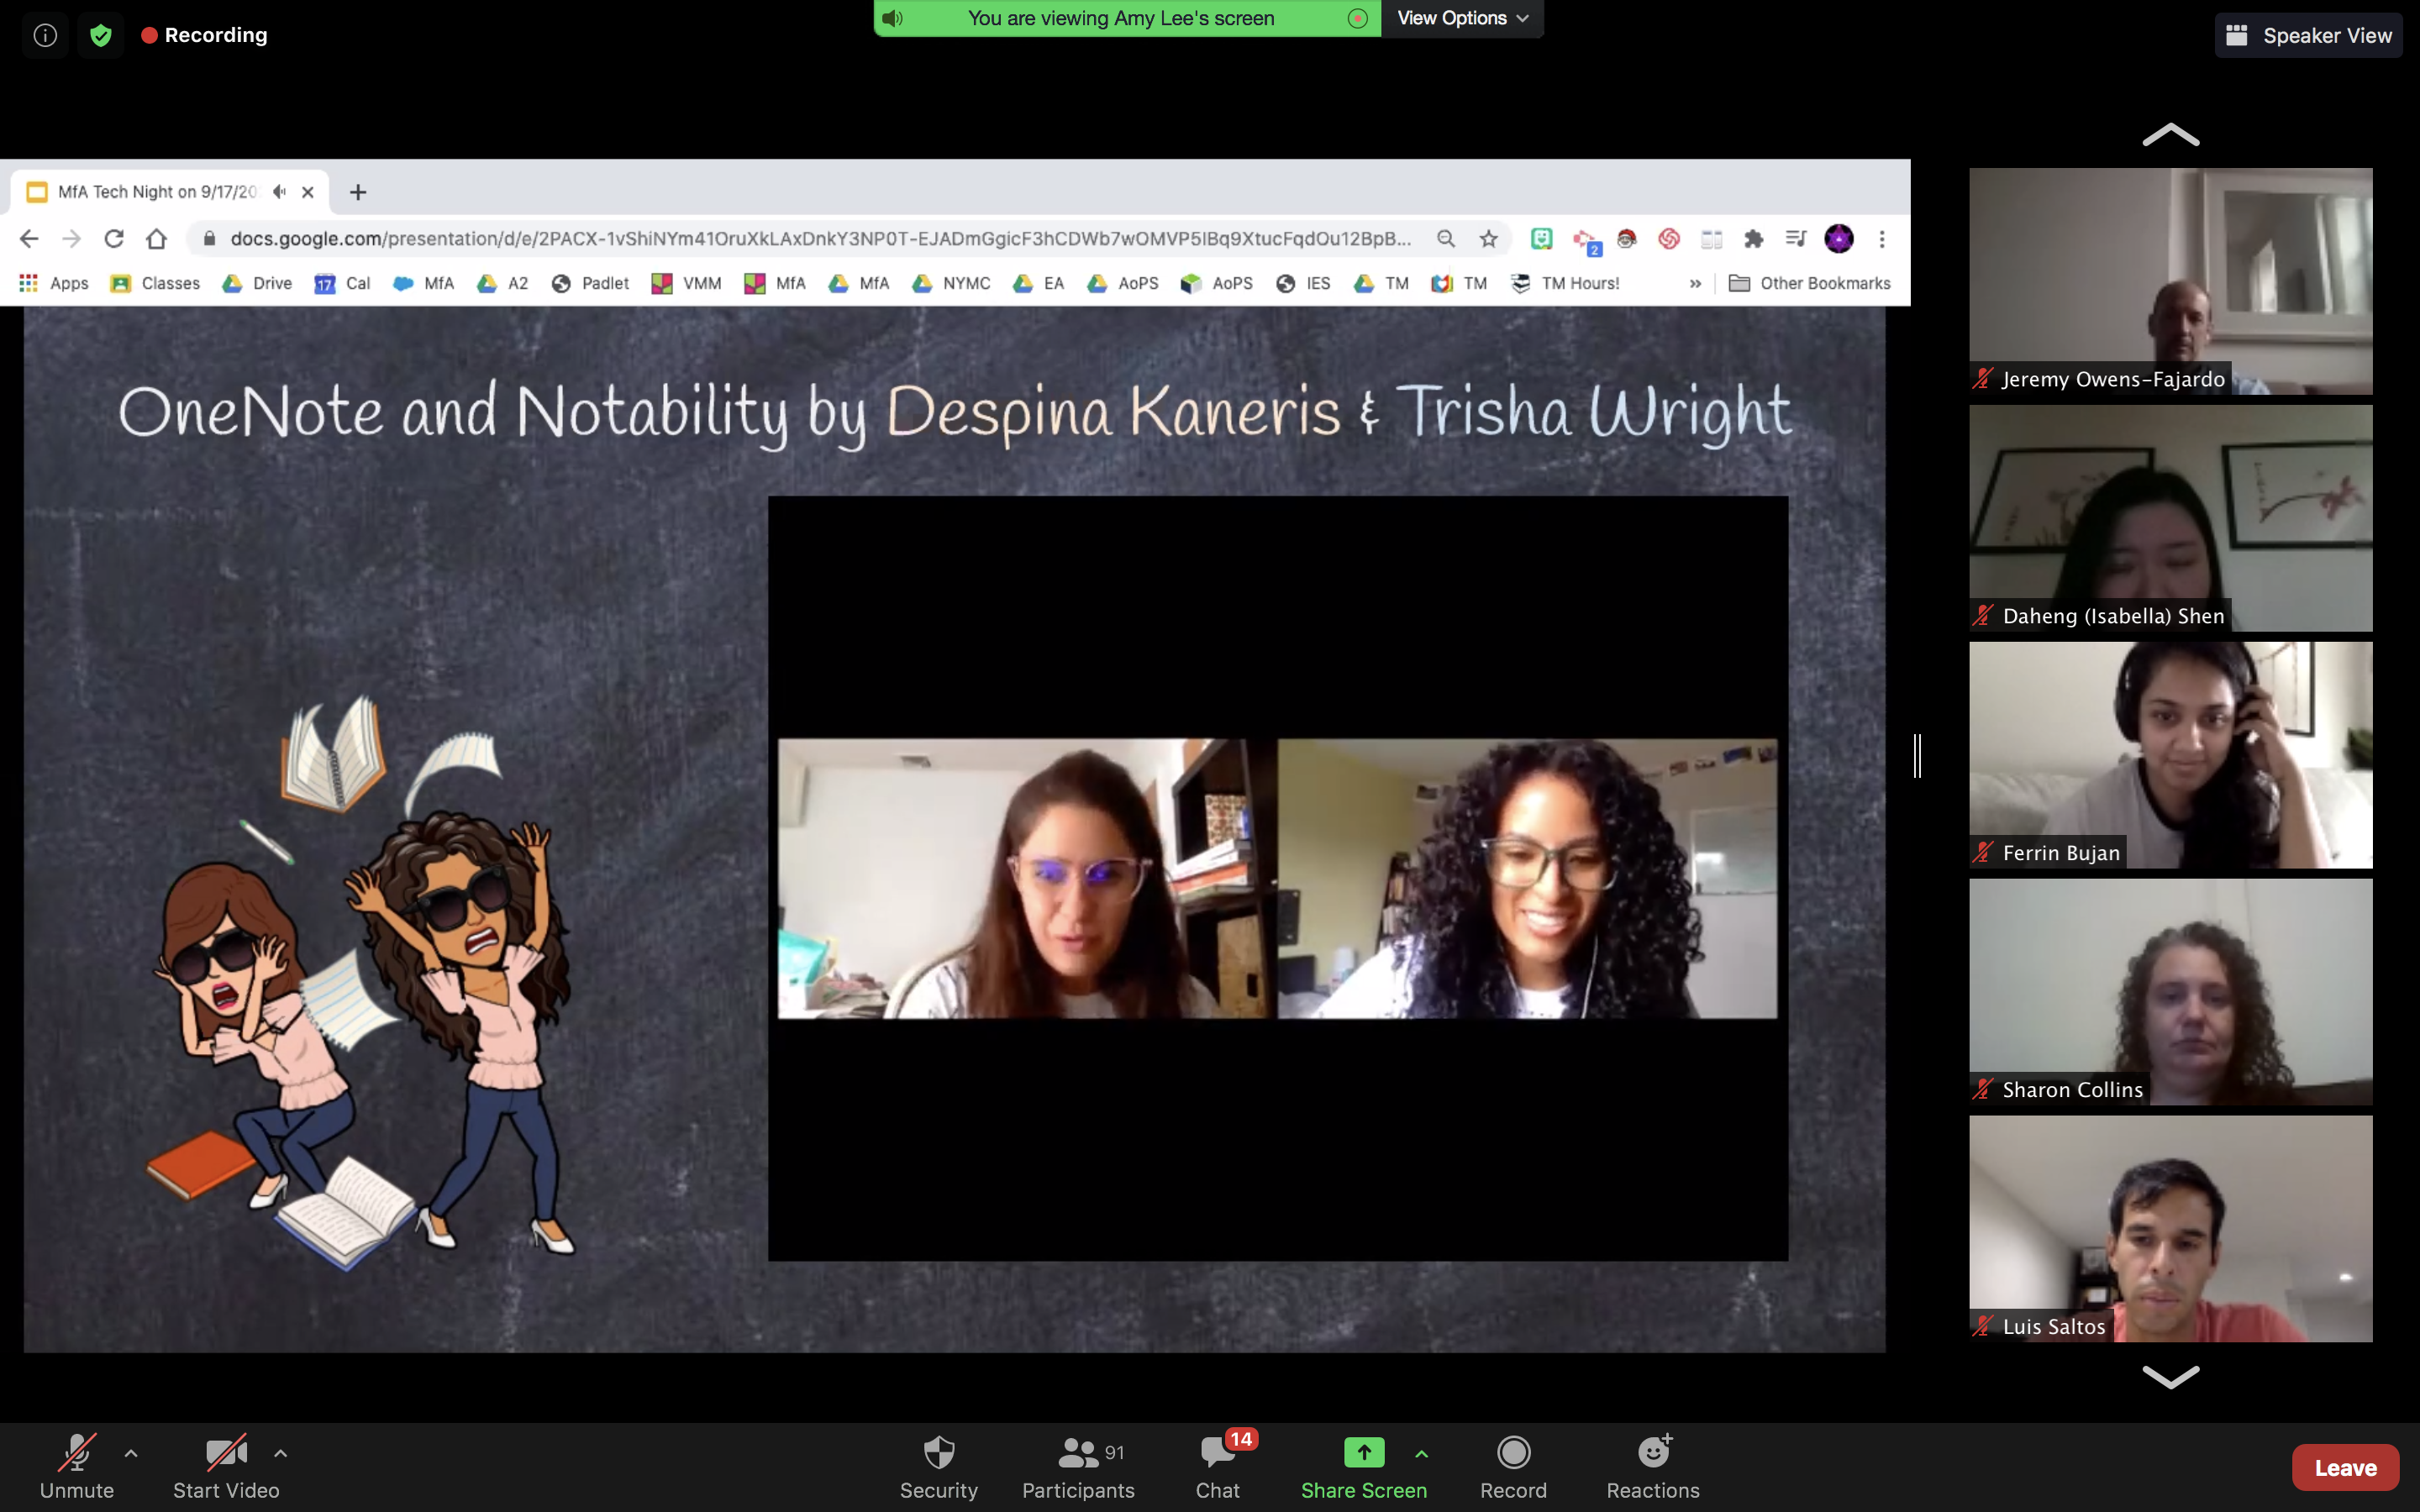Click the browser Home icon
The height and width of the screenshot is (1512, 2420).
coord(156,239)
